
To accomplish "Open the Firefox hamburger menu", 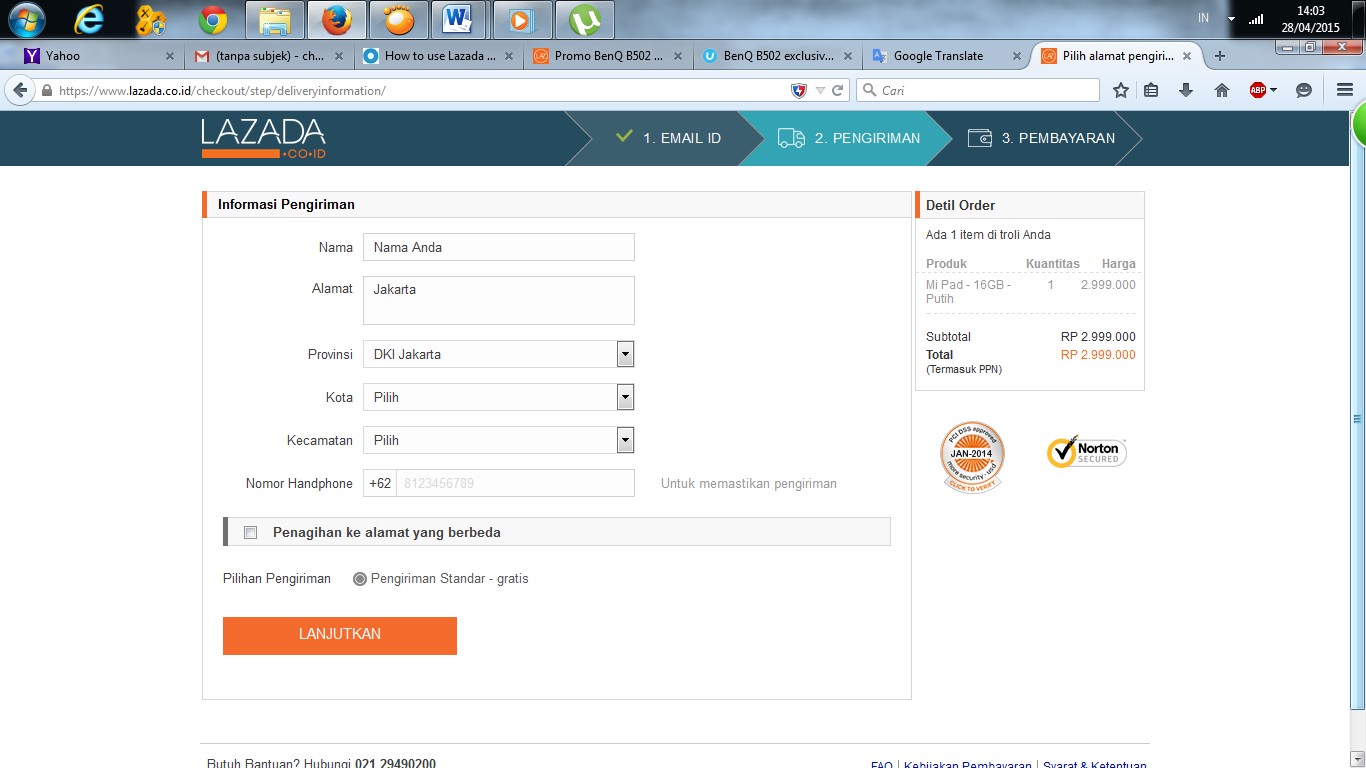I will point(1344,90).
